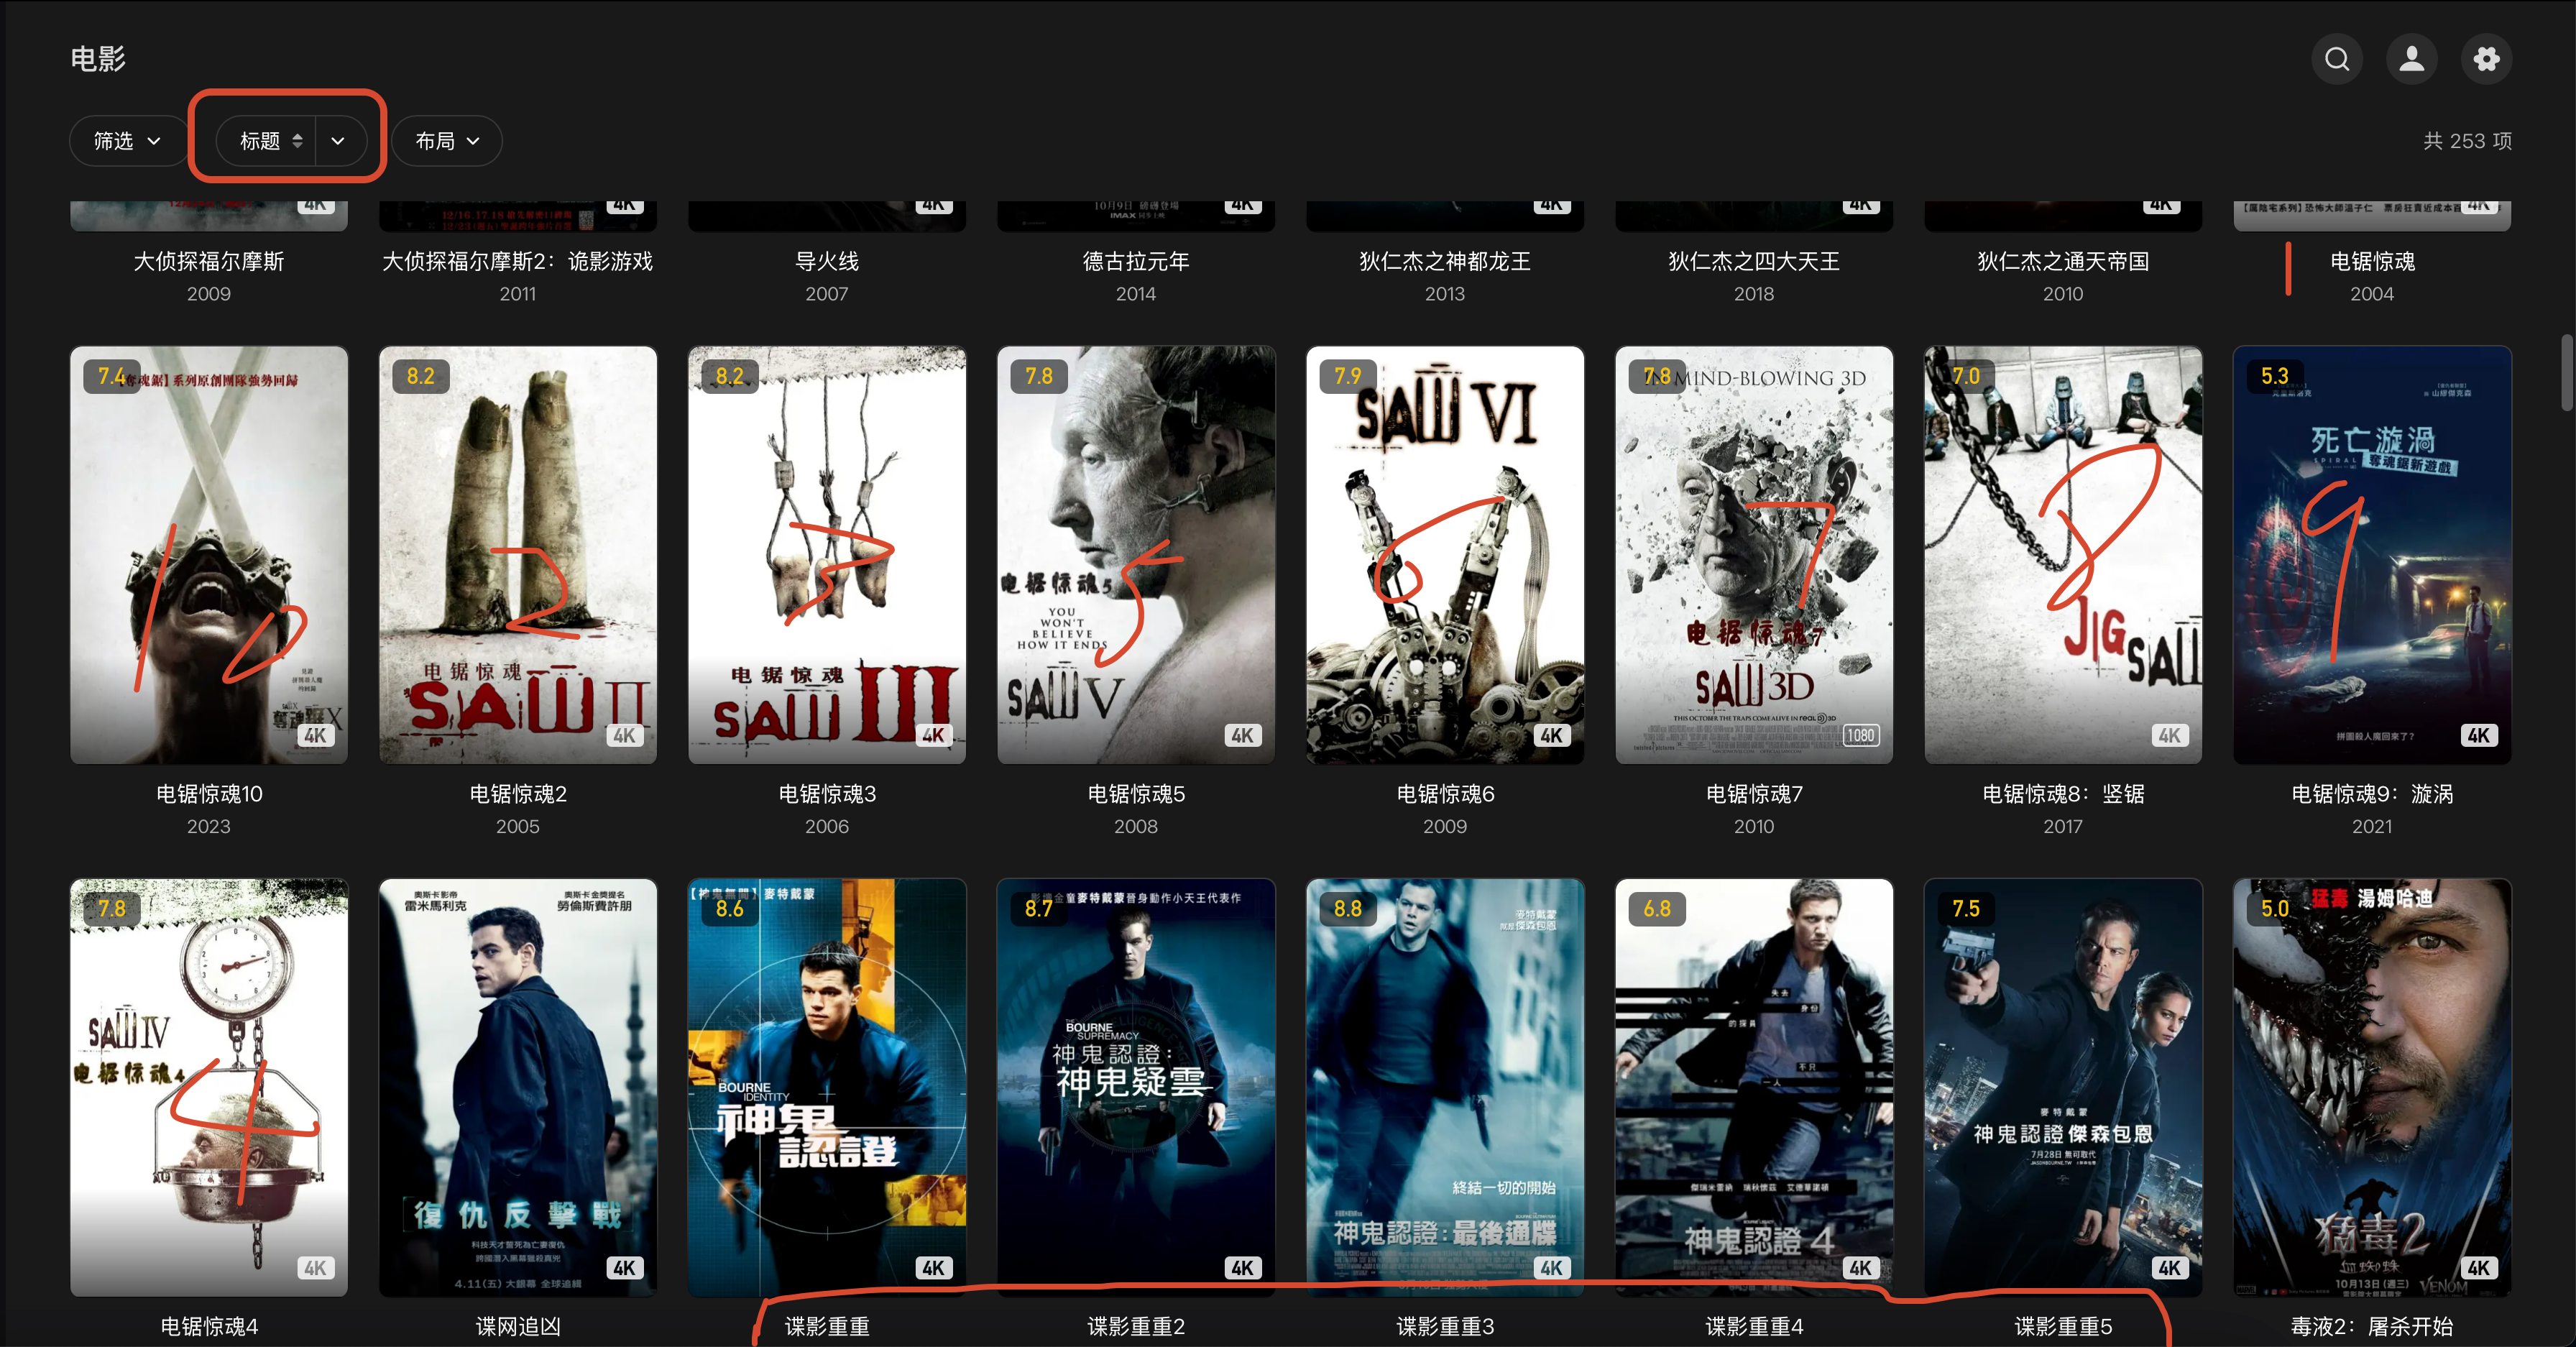Screen dimensions: 2576x1347
Task: Open the search icon in the header
Action: tap(2337, 59)
